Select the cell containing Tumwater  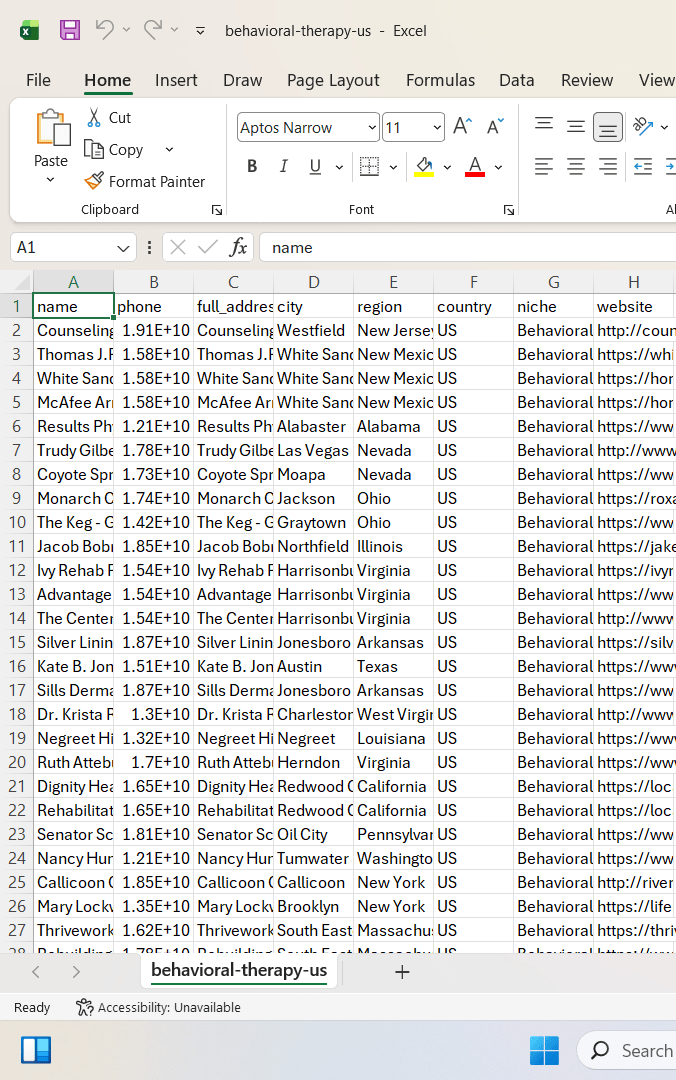314,858
